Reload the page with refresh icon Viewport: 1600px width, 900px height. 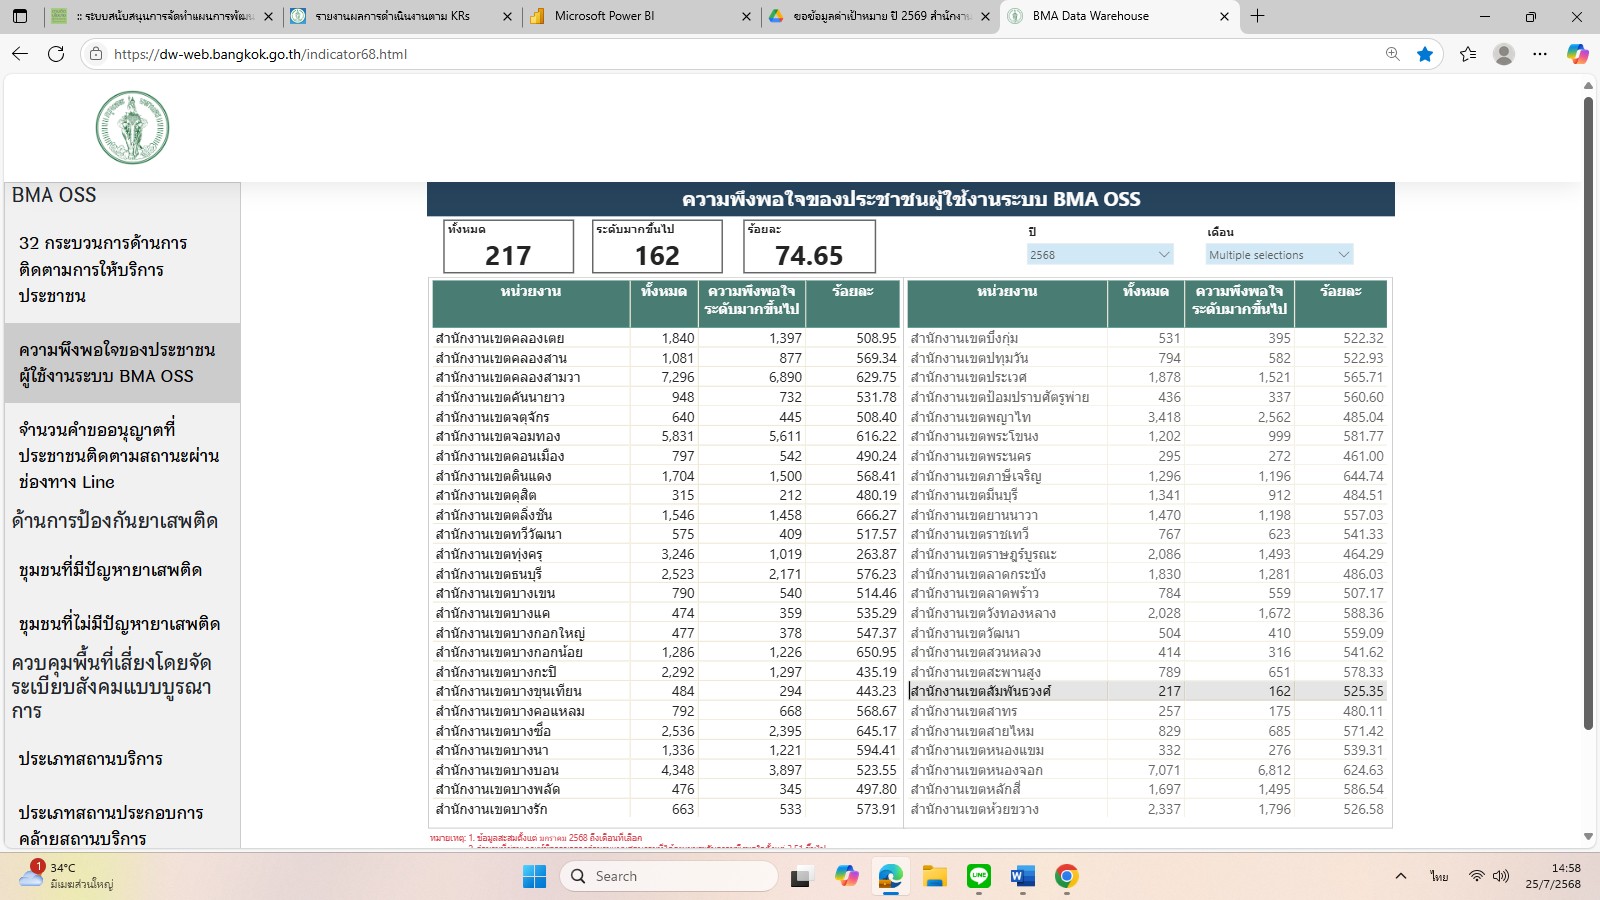56,54
